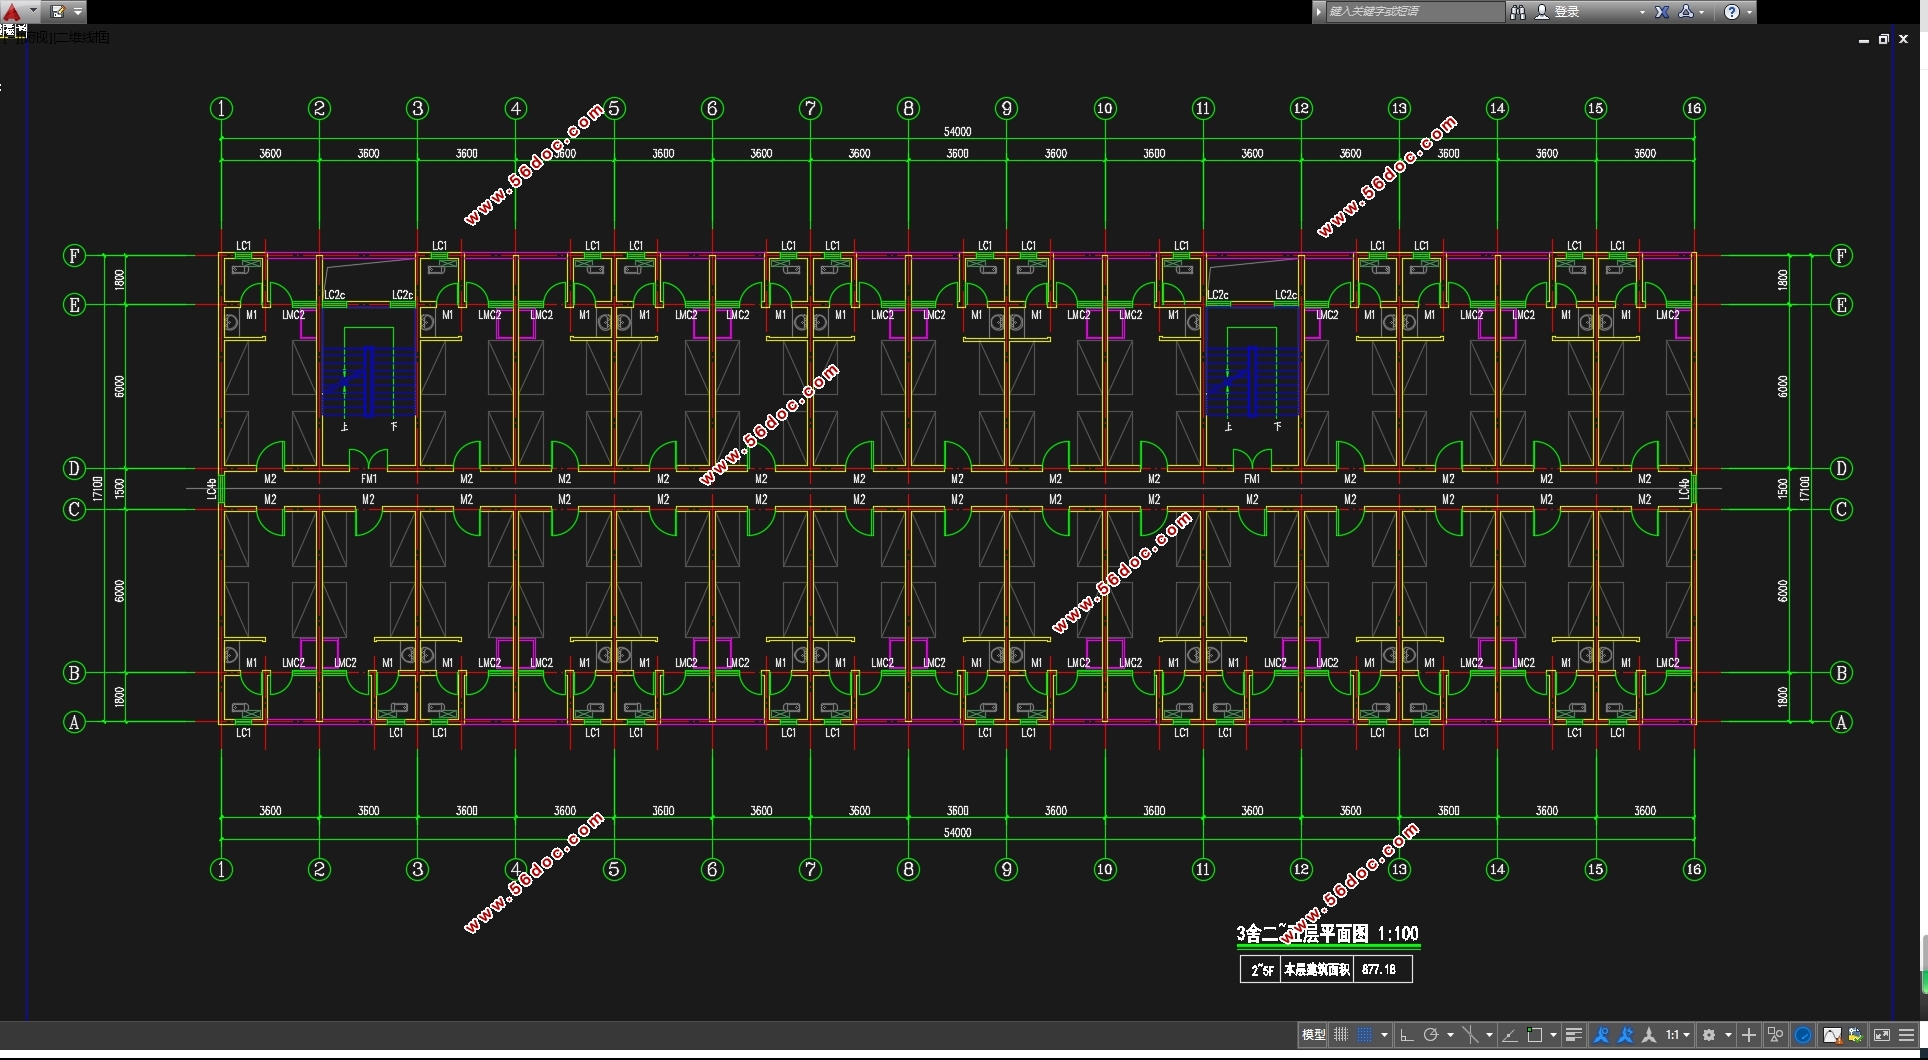
Task: Toggle the clean screen icon
Action: coord(1881,1035)
